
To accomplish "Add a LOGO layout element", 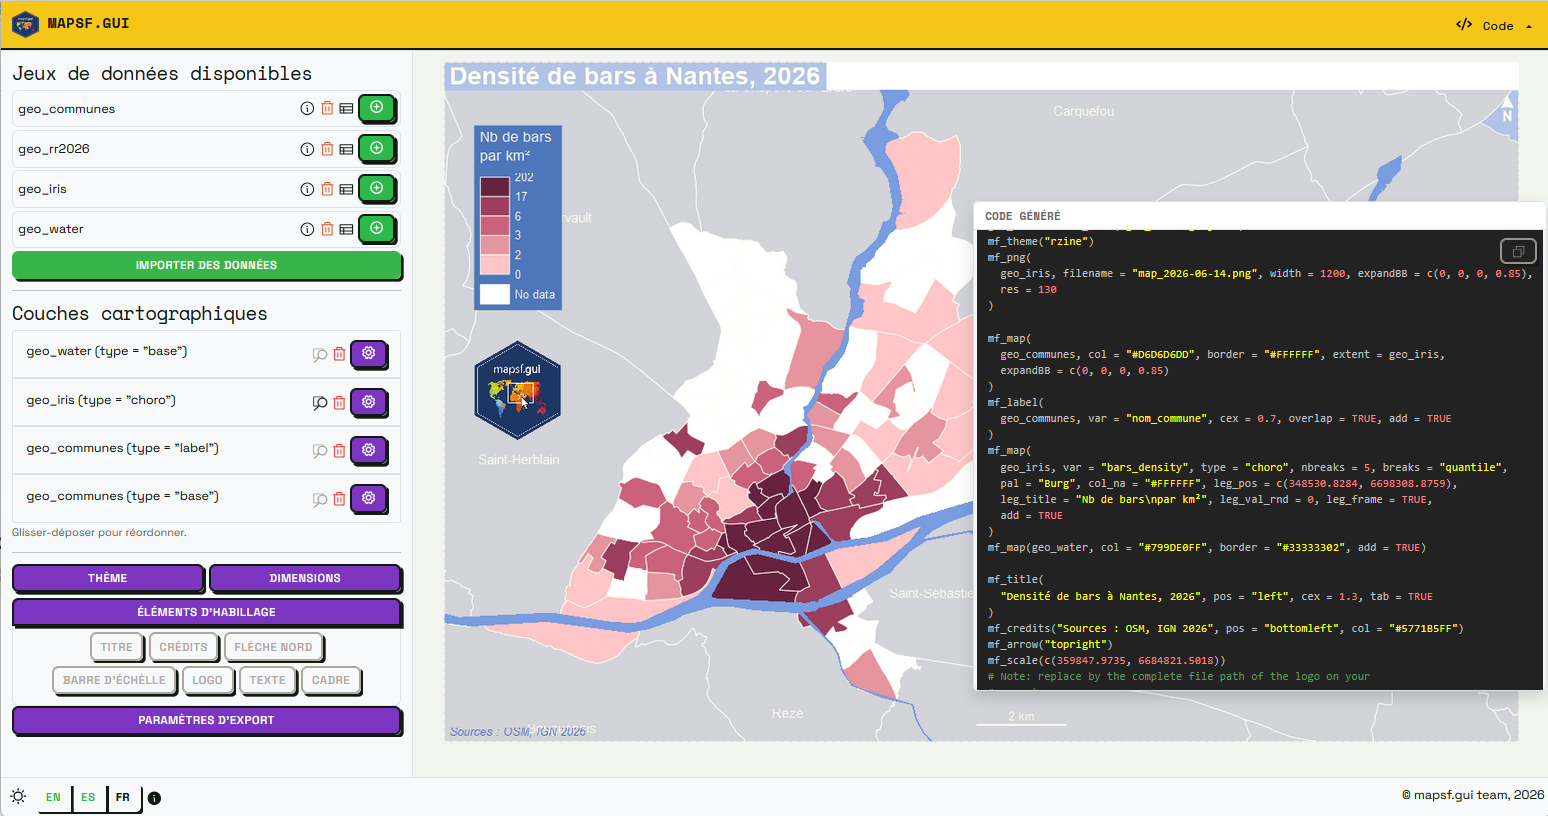I will click(207, 680).
